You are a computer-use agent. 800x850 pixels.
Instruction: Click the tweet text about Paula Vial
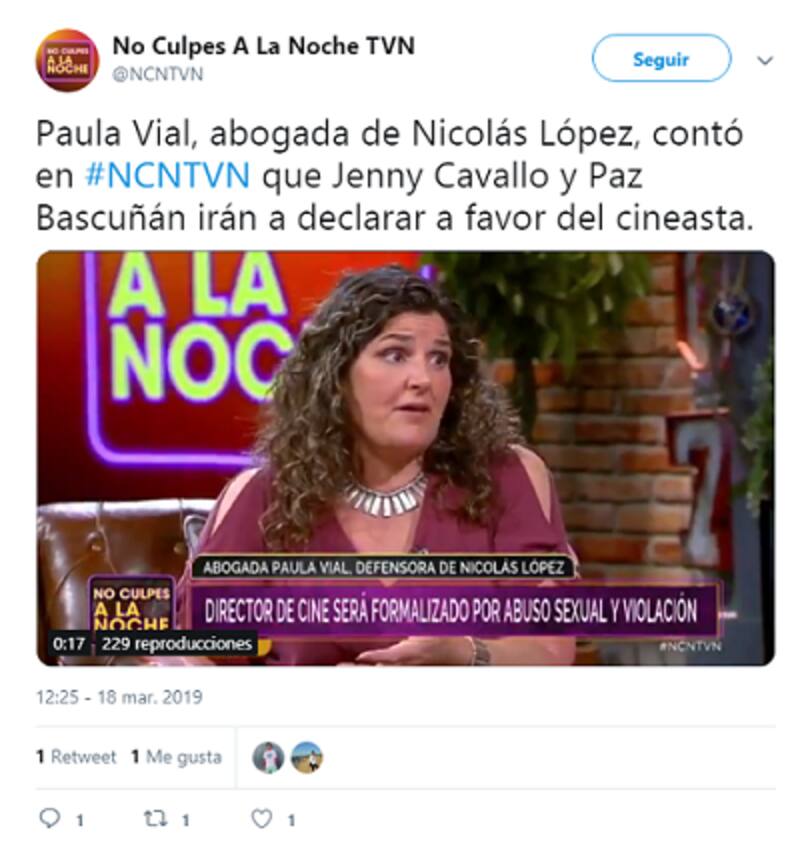[395, 176]
